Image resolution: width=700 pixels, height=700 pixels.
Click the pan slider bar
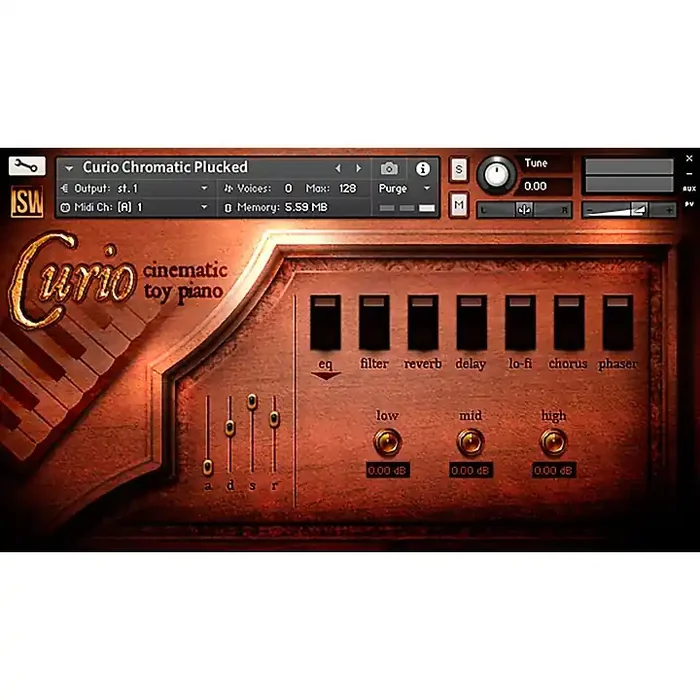pyautogui.click(x=525, y=210)
